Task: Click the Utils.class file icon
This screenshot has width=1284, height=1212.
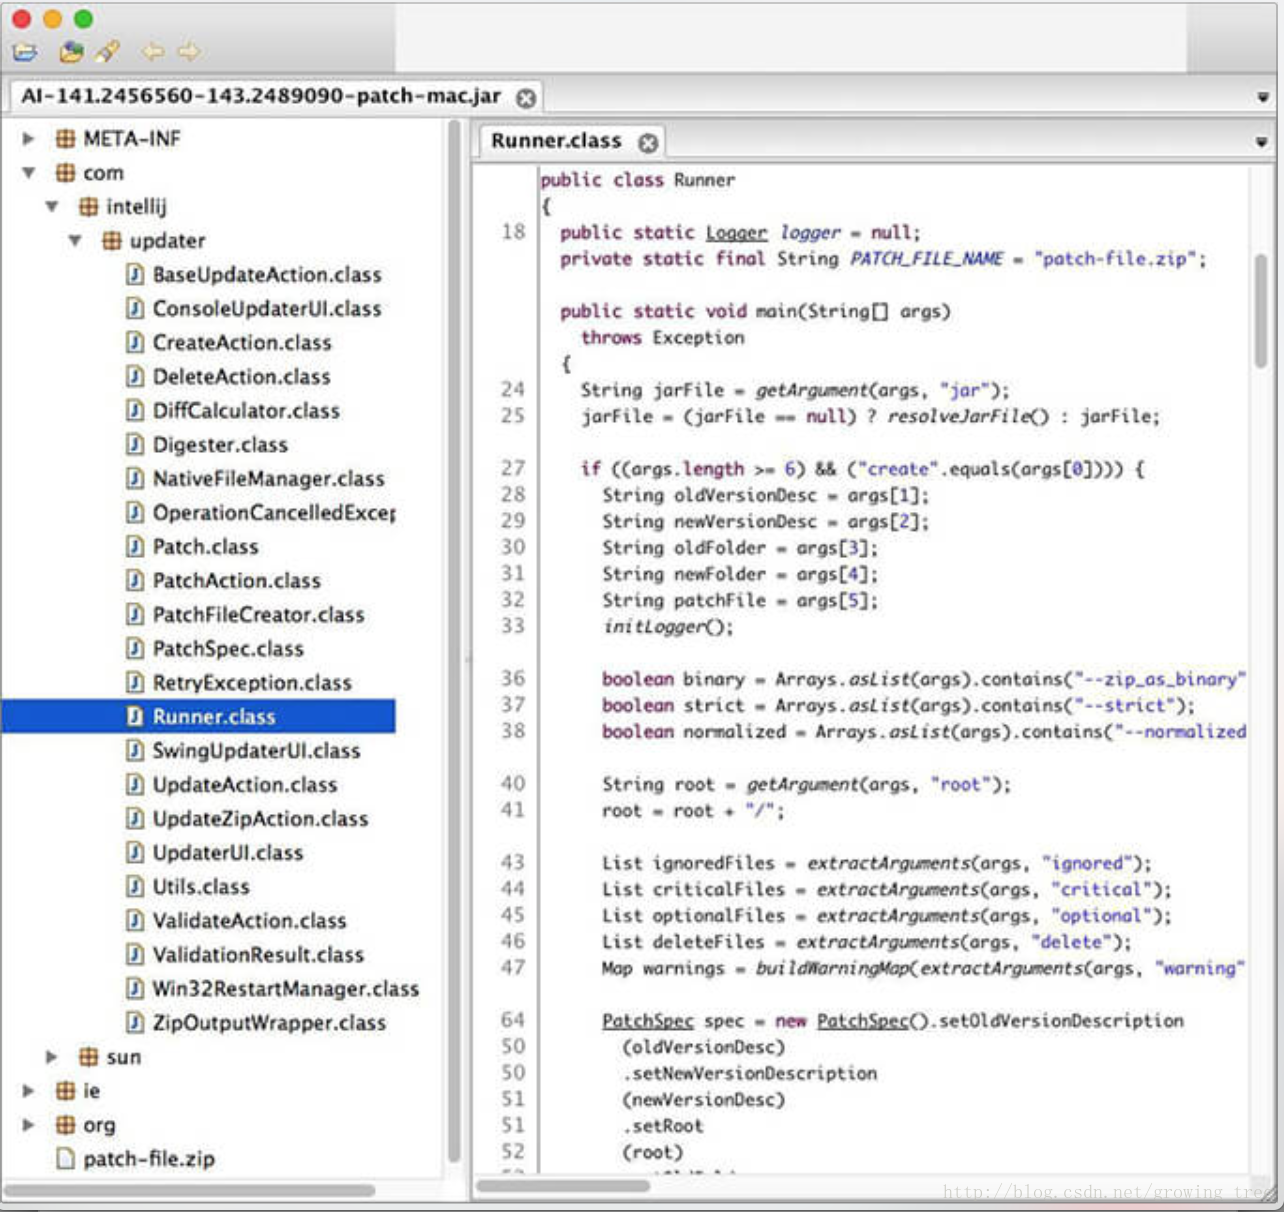Action: point(135,887)
